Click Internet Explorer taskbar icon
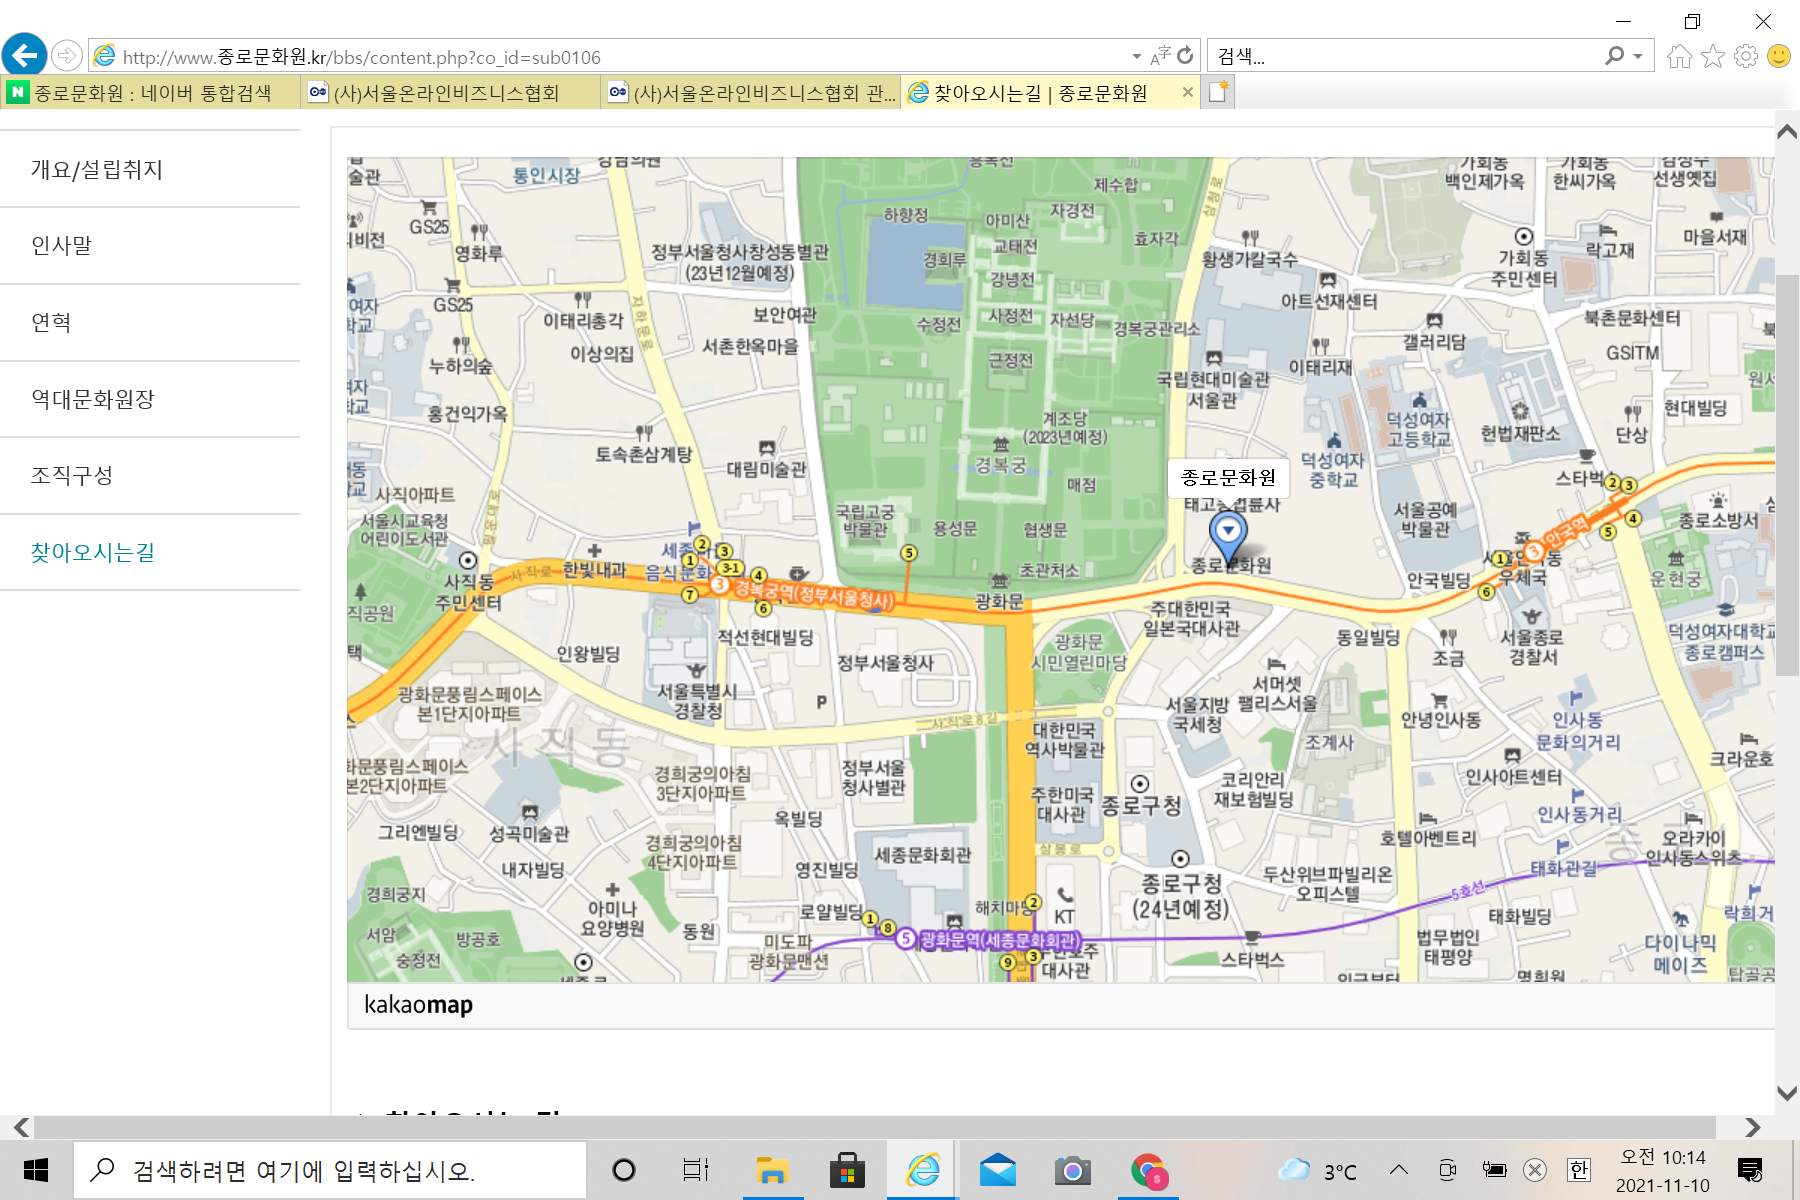 923,1170
